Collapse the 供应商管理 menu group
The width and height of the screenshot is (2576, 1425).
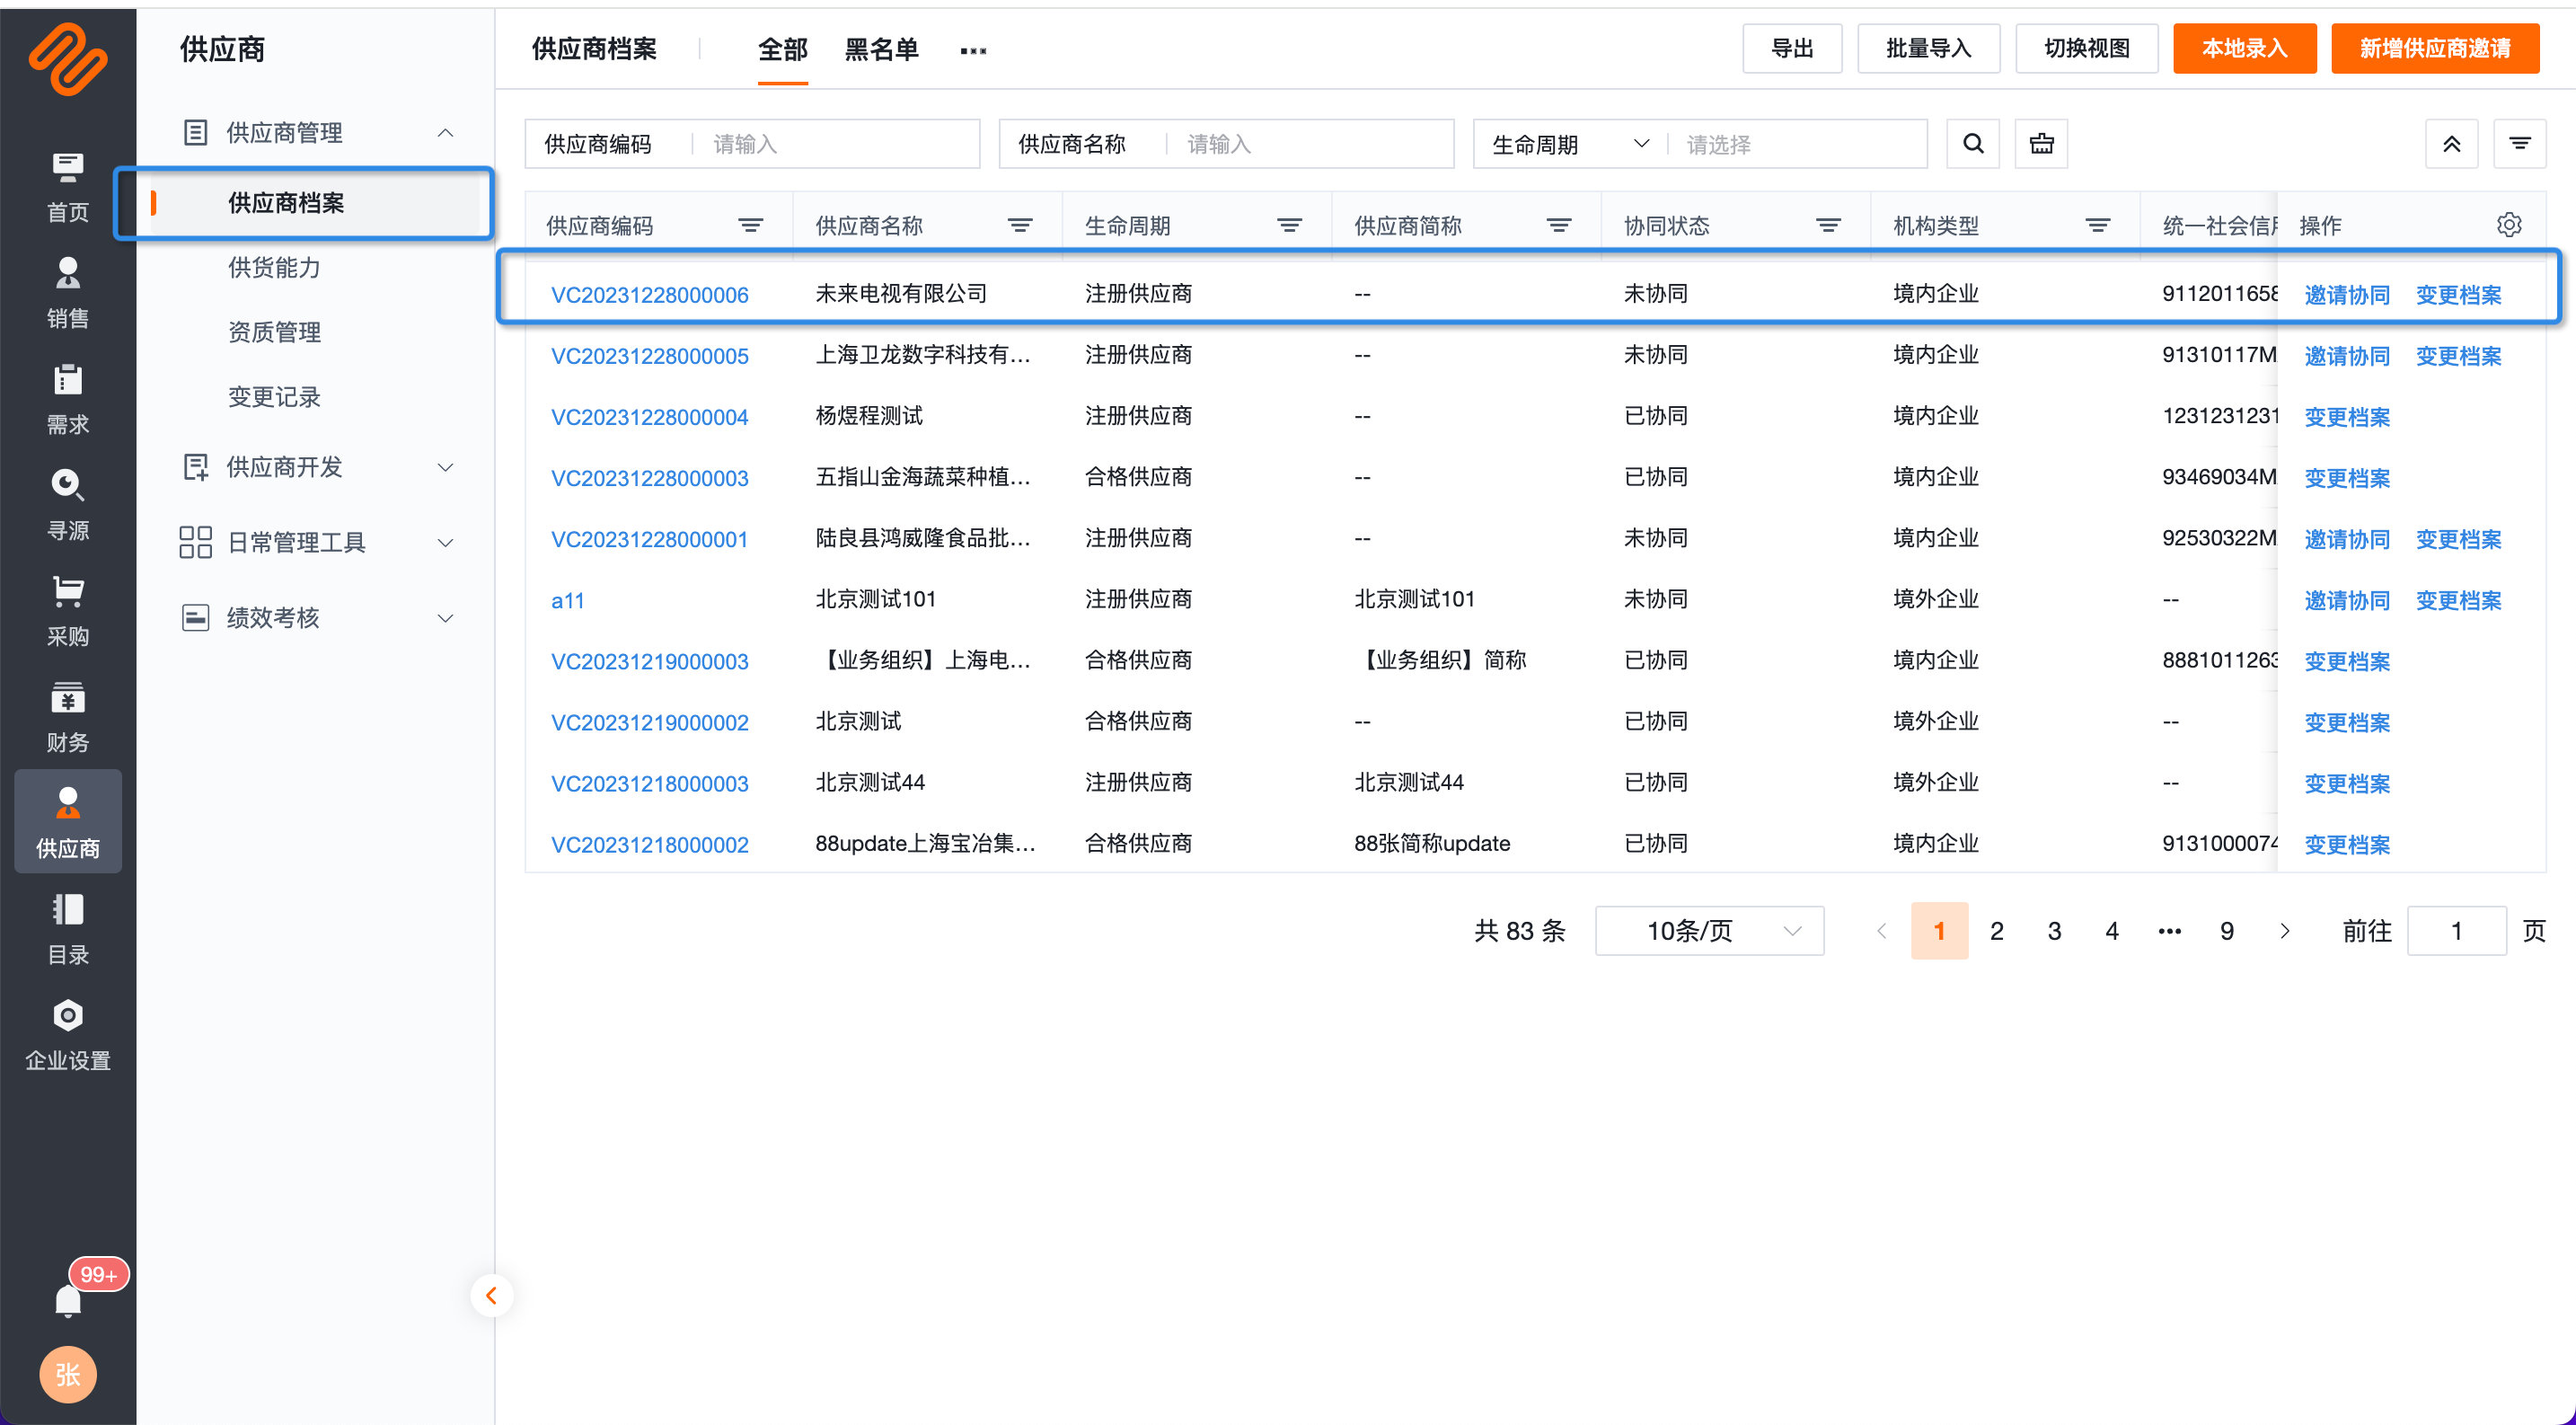pyautogui.click(x=446, y=133)
